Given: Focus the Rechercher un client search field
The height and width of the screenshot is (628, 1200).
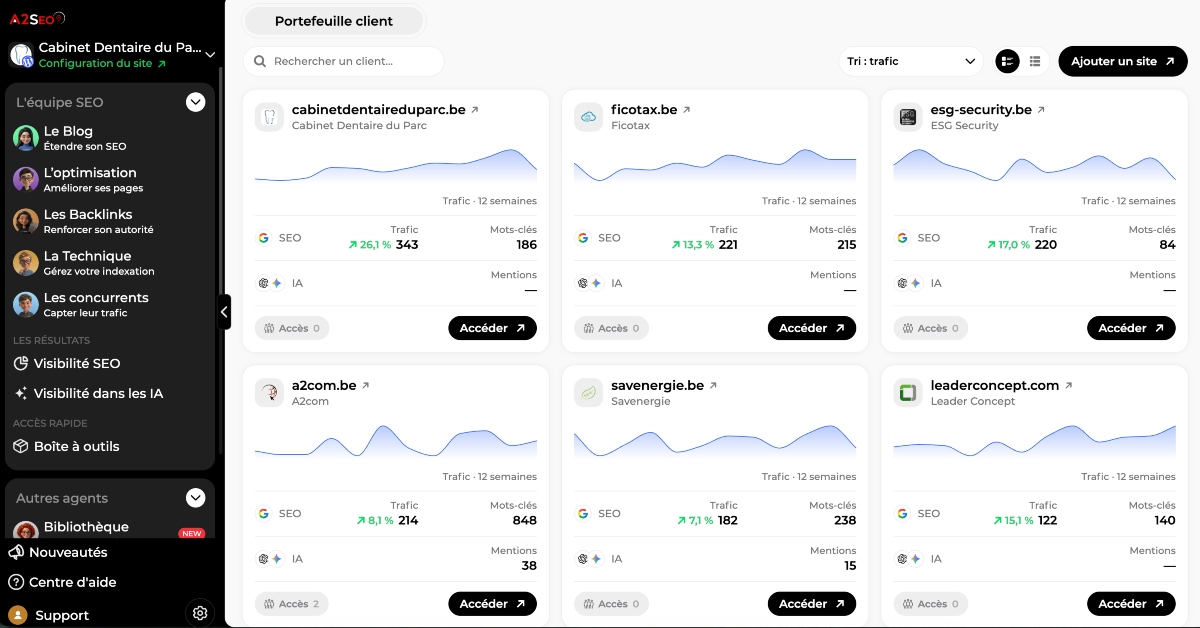Looking at the screenshot, I should click(344, 61).
